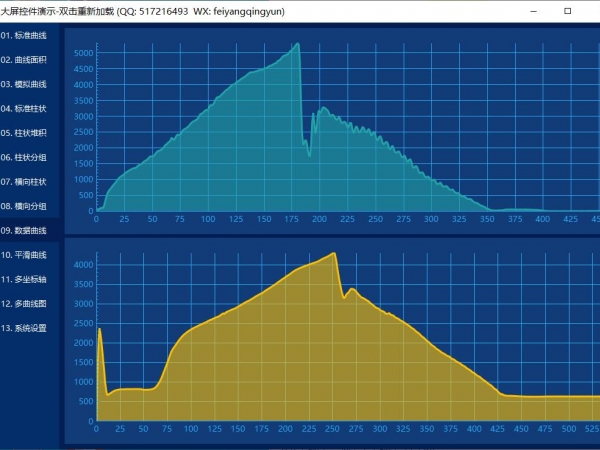The image size is (600, 450).
Task: Click the teal chart's sharp dip near 190
Action: tap(309, 155)
